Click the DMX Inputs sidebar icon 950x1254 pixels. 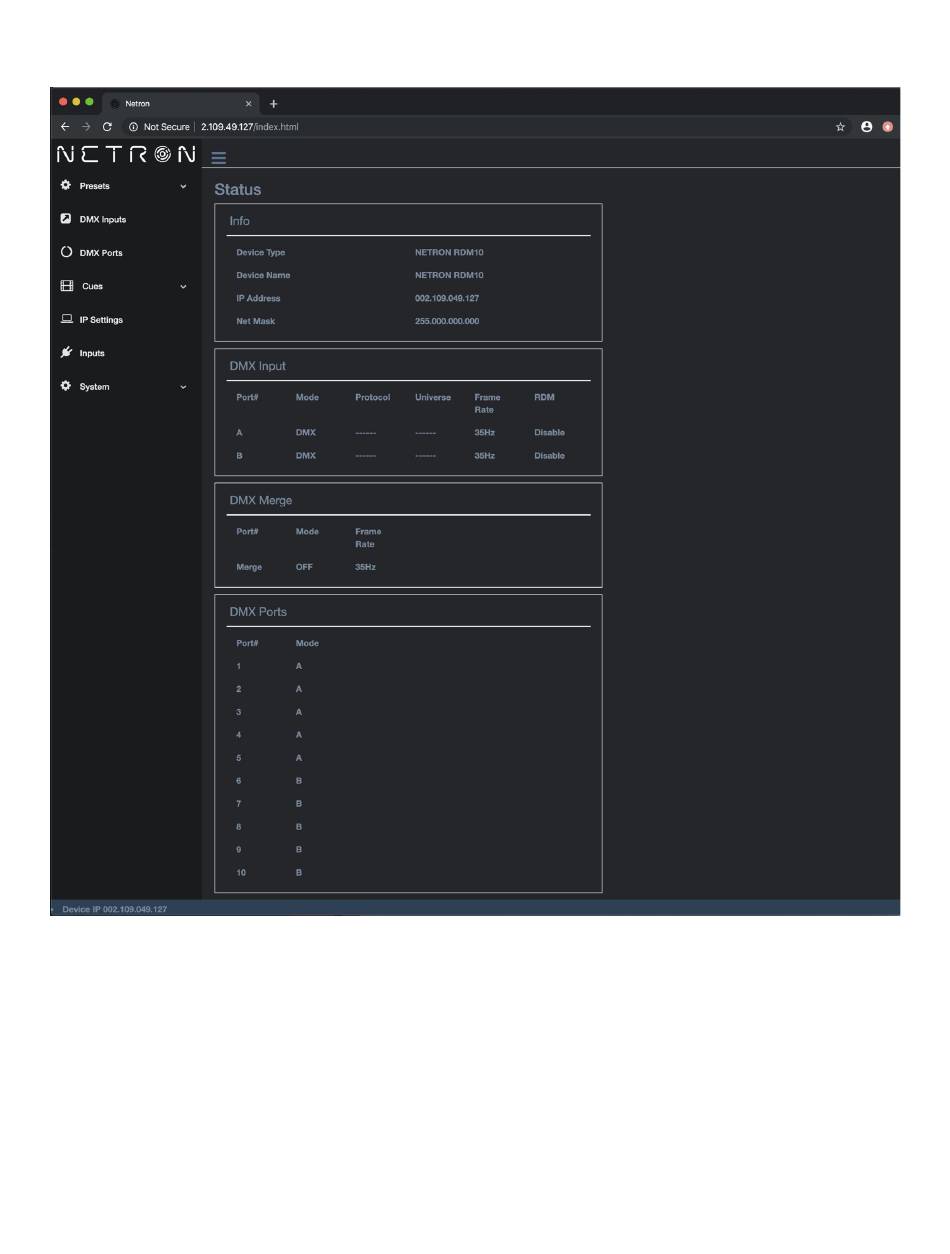pos(66,219)
